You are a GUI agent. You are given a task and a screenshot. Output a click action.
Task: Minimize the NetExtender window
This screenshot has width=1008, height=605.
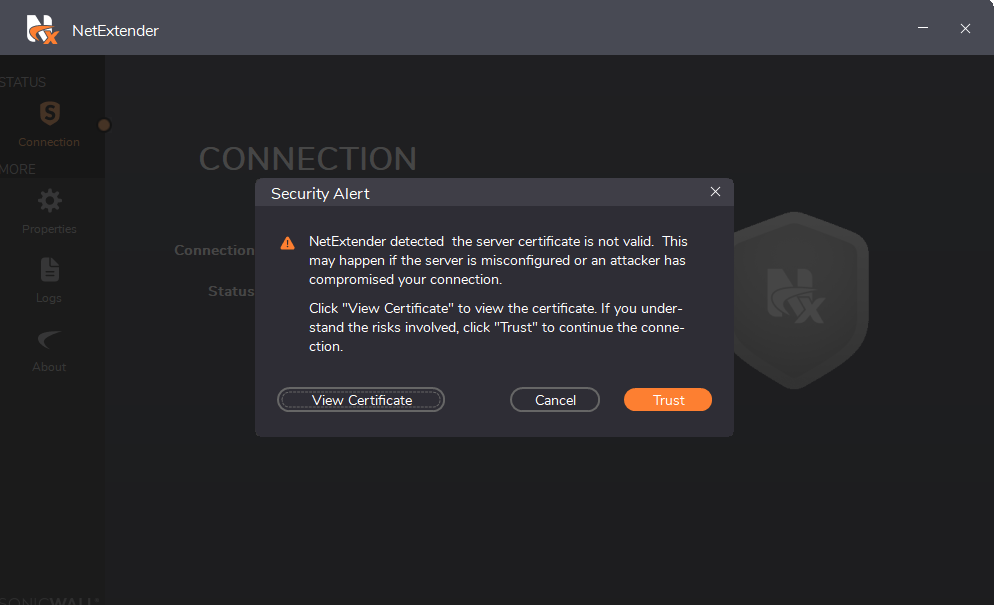922,28
